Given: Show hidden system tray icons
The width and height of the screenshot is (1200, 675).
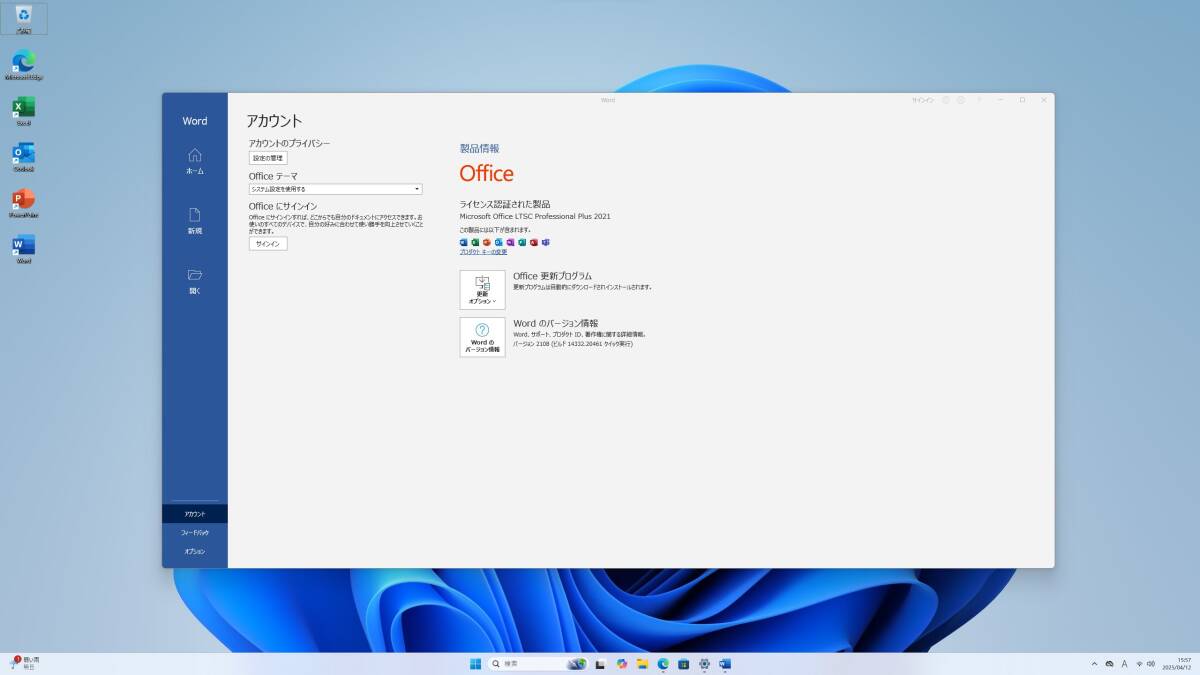Looking at the screenshot, I should pyautogui.click(x=1094, y=664).
